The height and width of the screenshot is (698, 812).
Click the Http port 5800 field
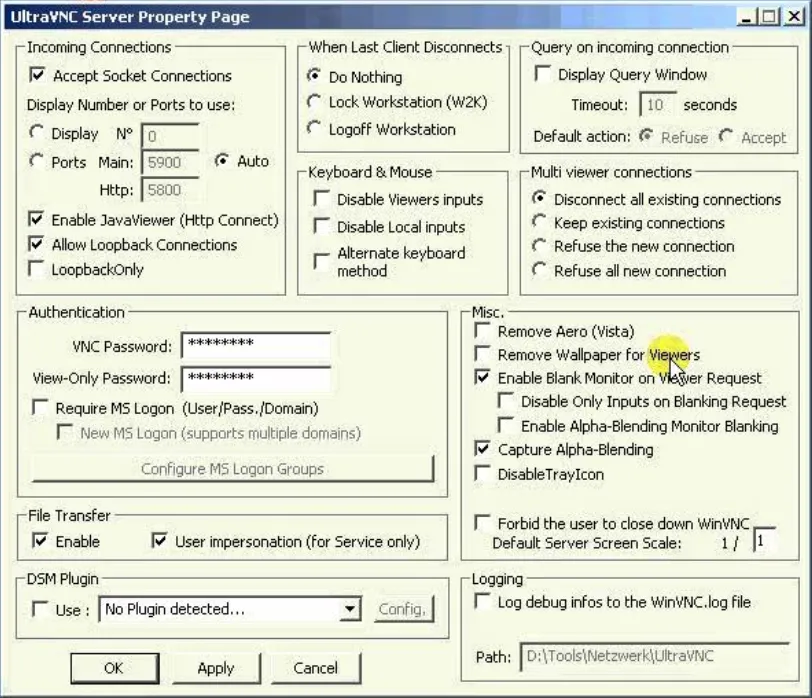pos(170,190)
